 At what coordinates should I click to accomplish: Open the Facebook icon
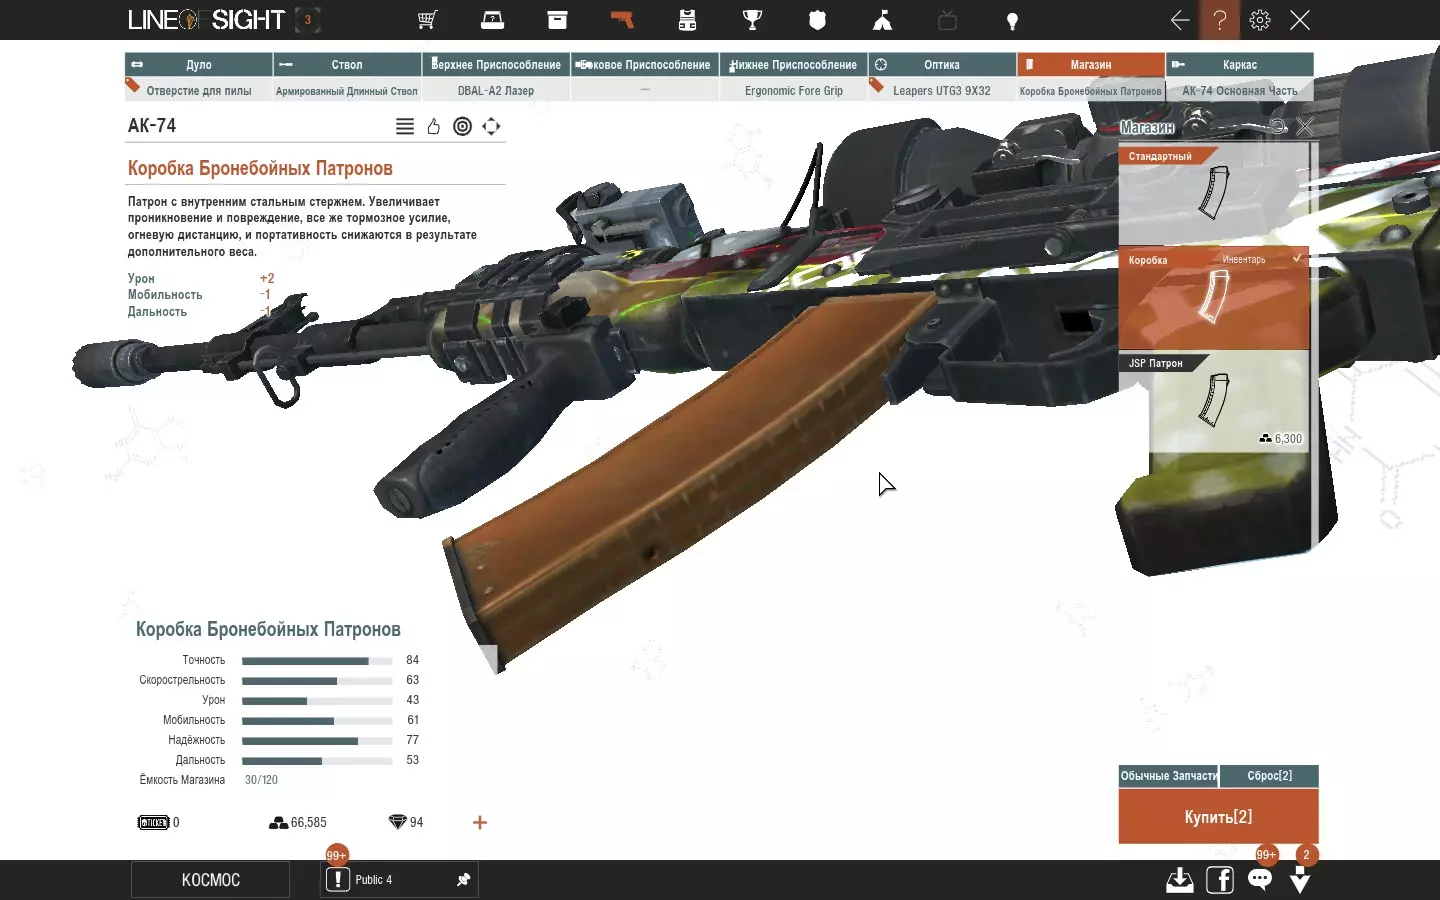point(1220,880)
